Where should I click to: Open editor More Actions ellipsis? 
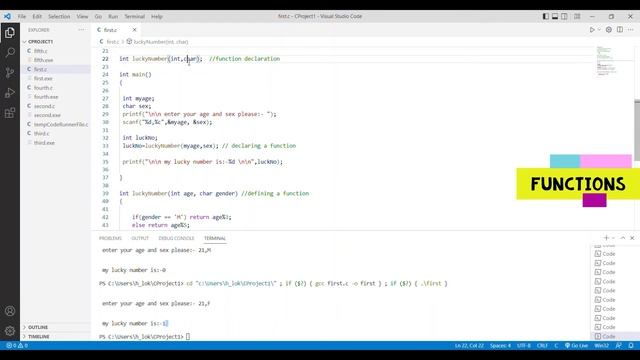tap(631, 30)
